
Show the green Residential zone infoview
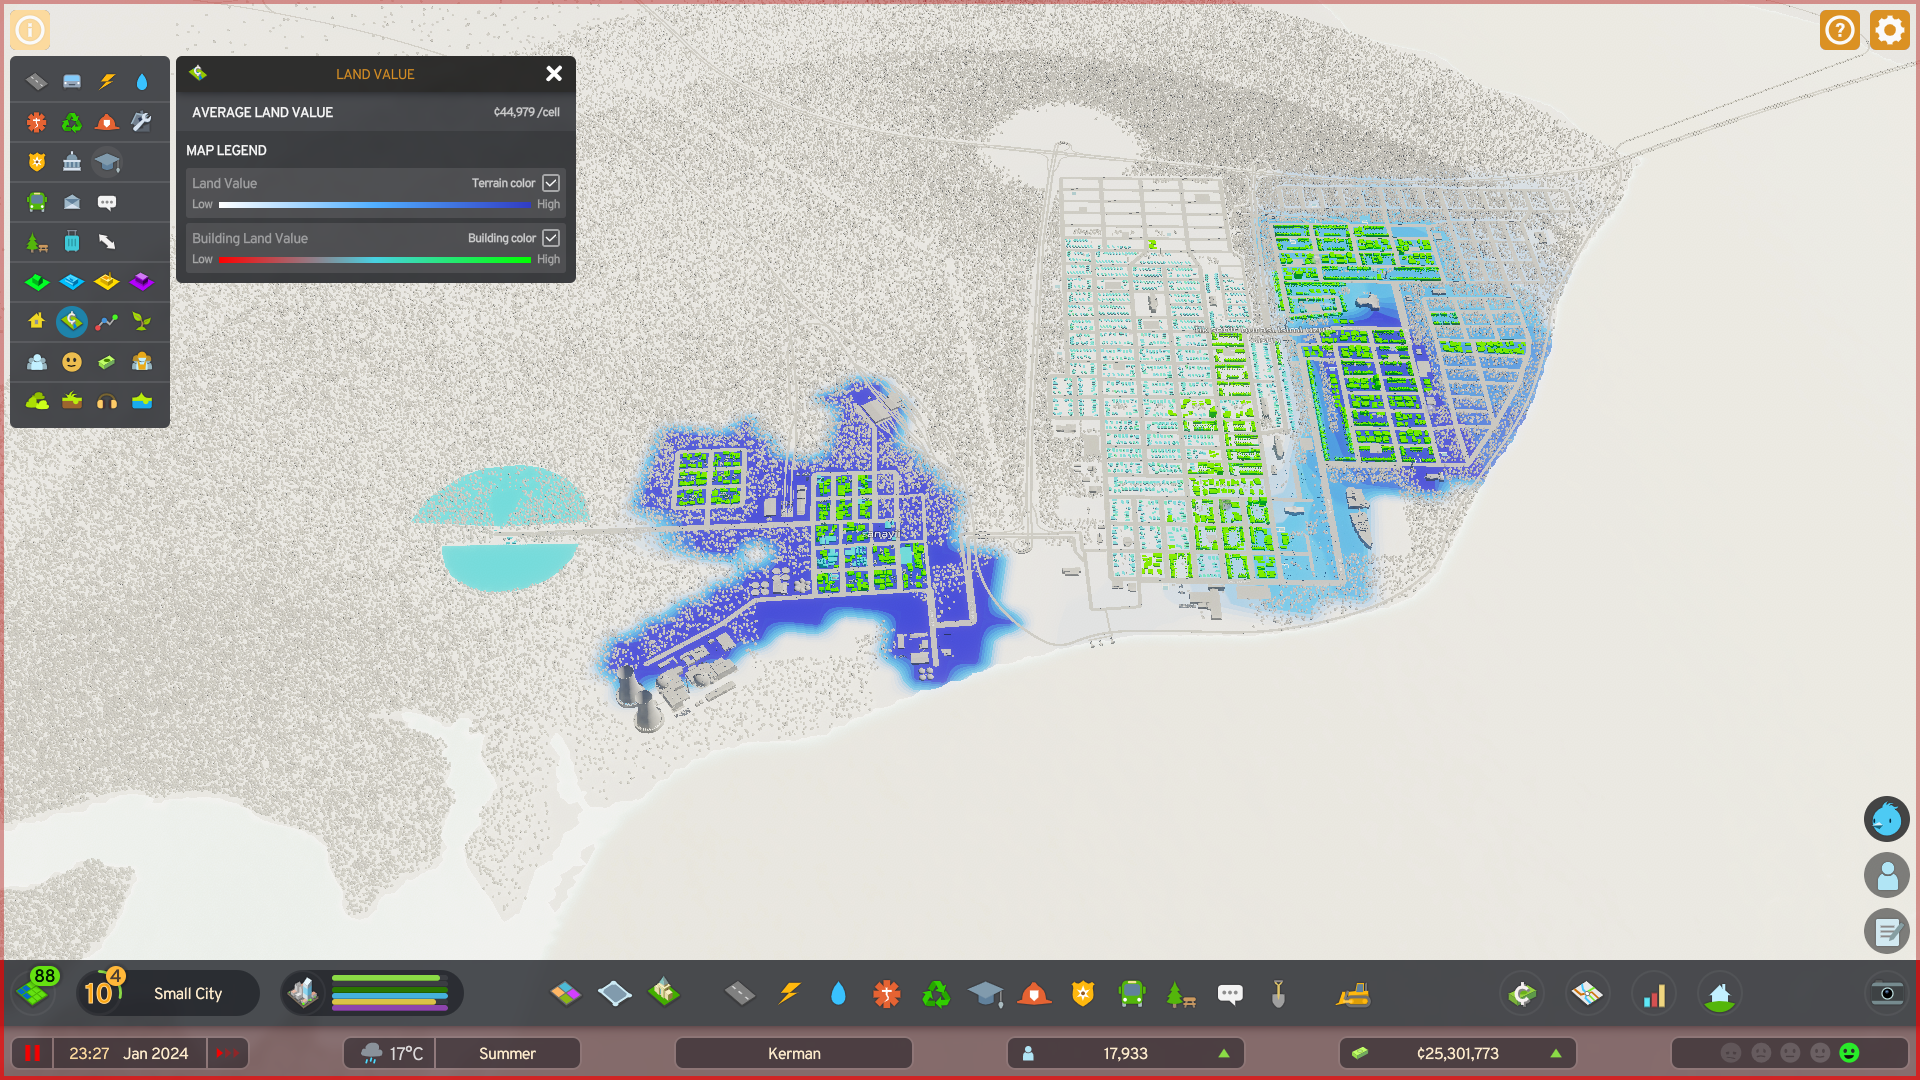tap(37, 282)
